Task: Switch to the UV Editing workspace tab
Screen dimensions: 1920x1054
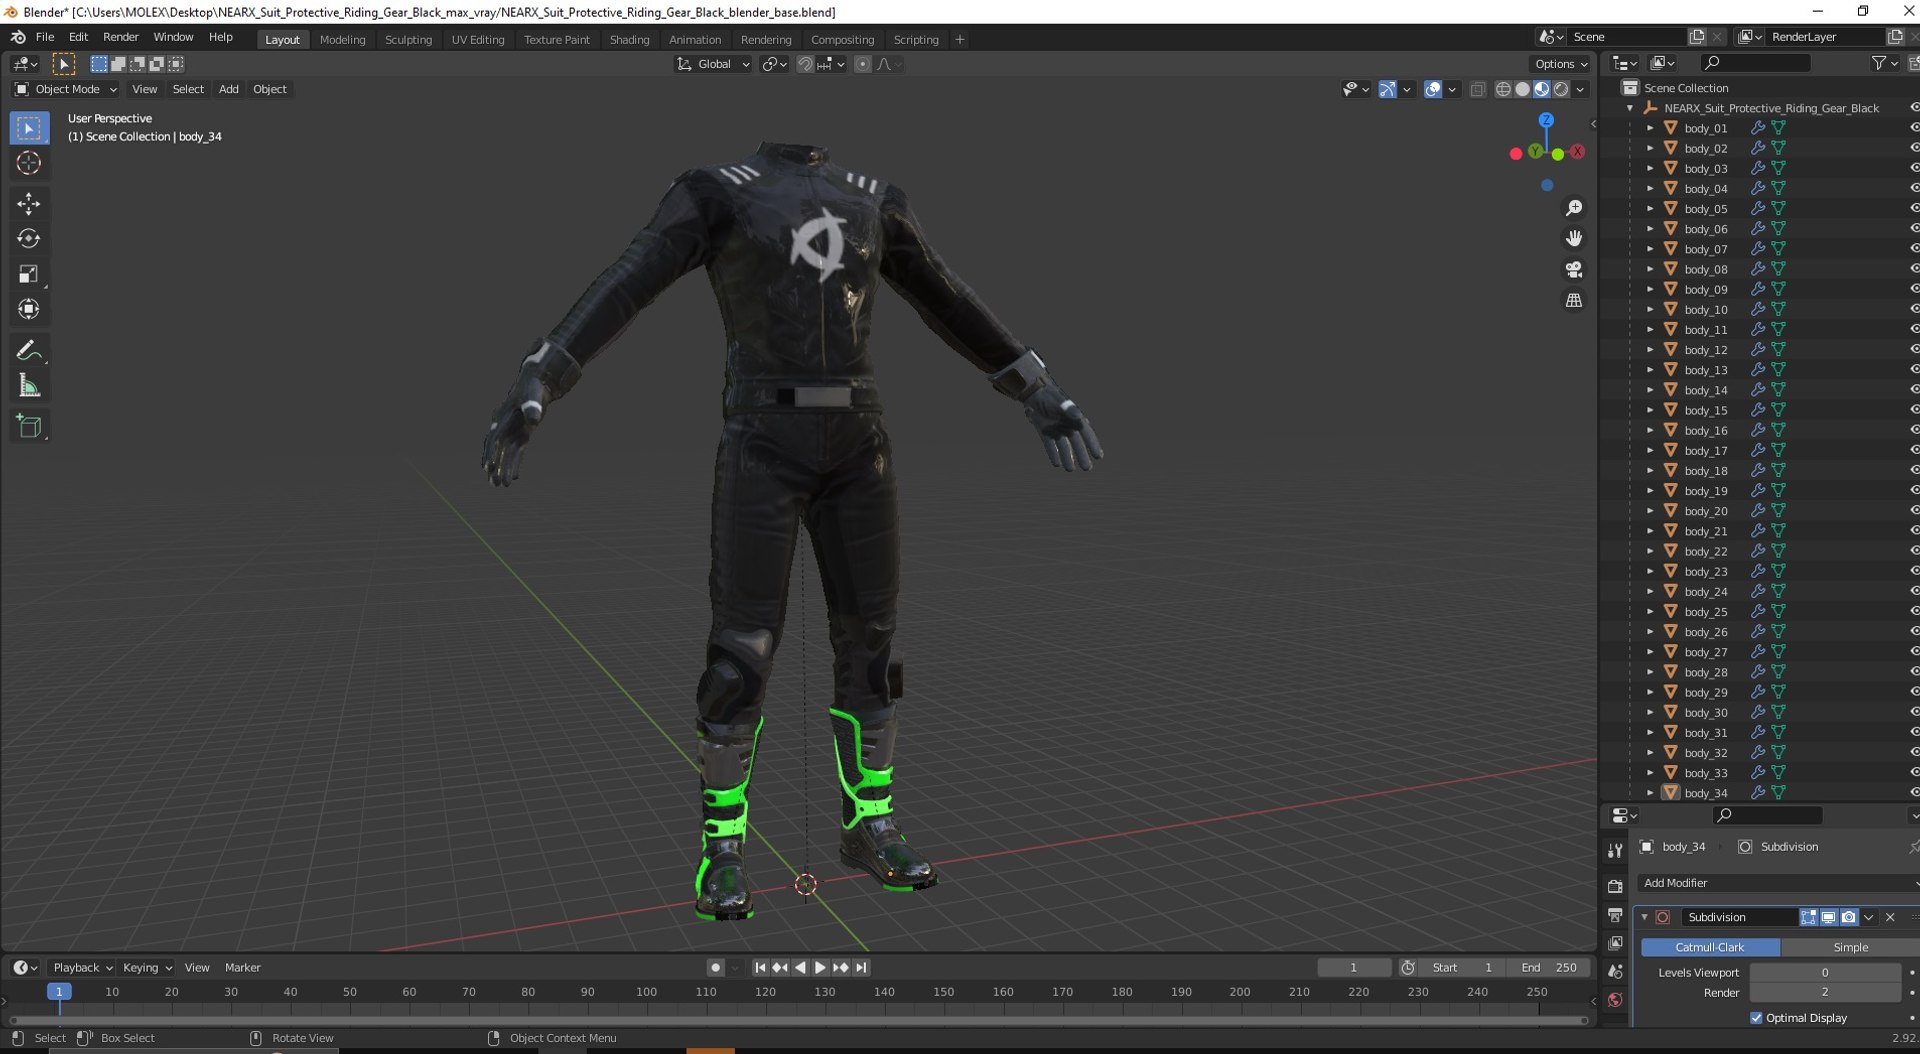Action: pyautogui.click(x=478, y=40)
